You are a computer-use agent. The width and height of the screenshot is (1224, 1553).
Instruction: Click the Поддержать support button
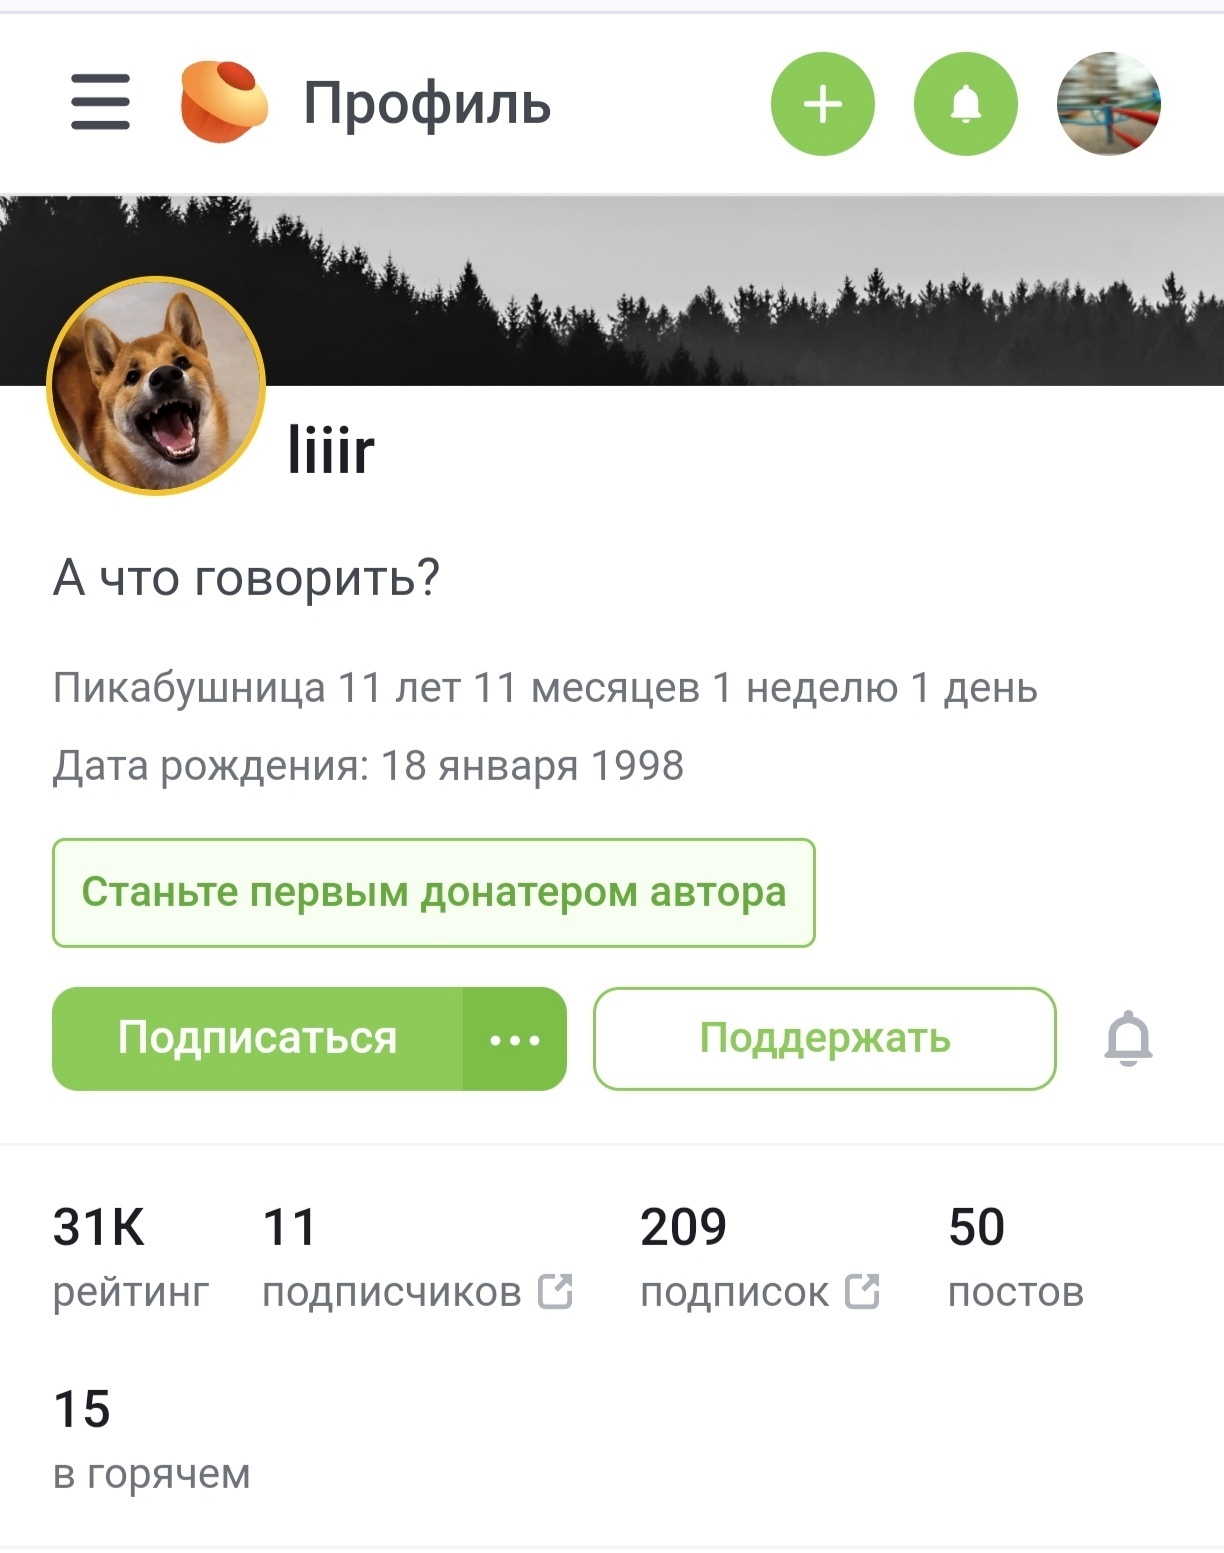(x=825, y=1039)
